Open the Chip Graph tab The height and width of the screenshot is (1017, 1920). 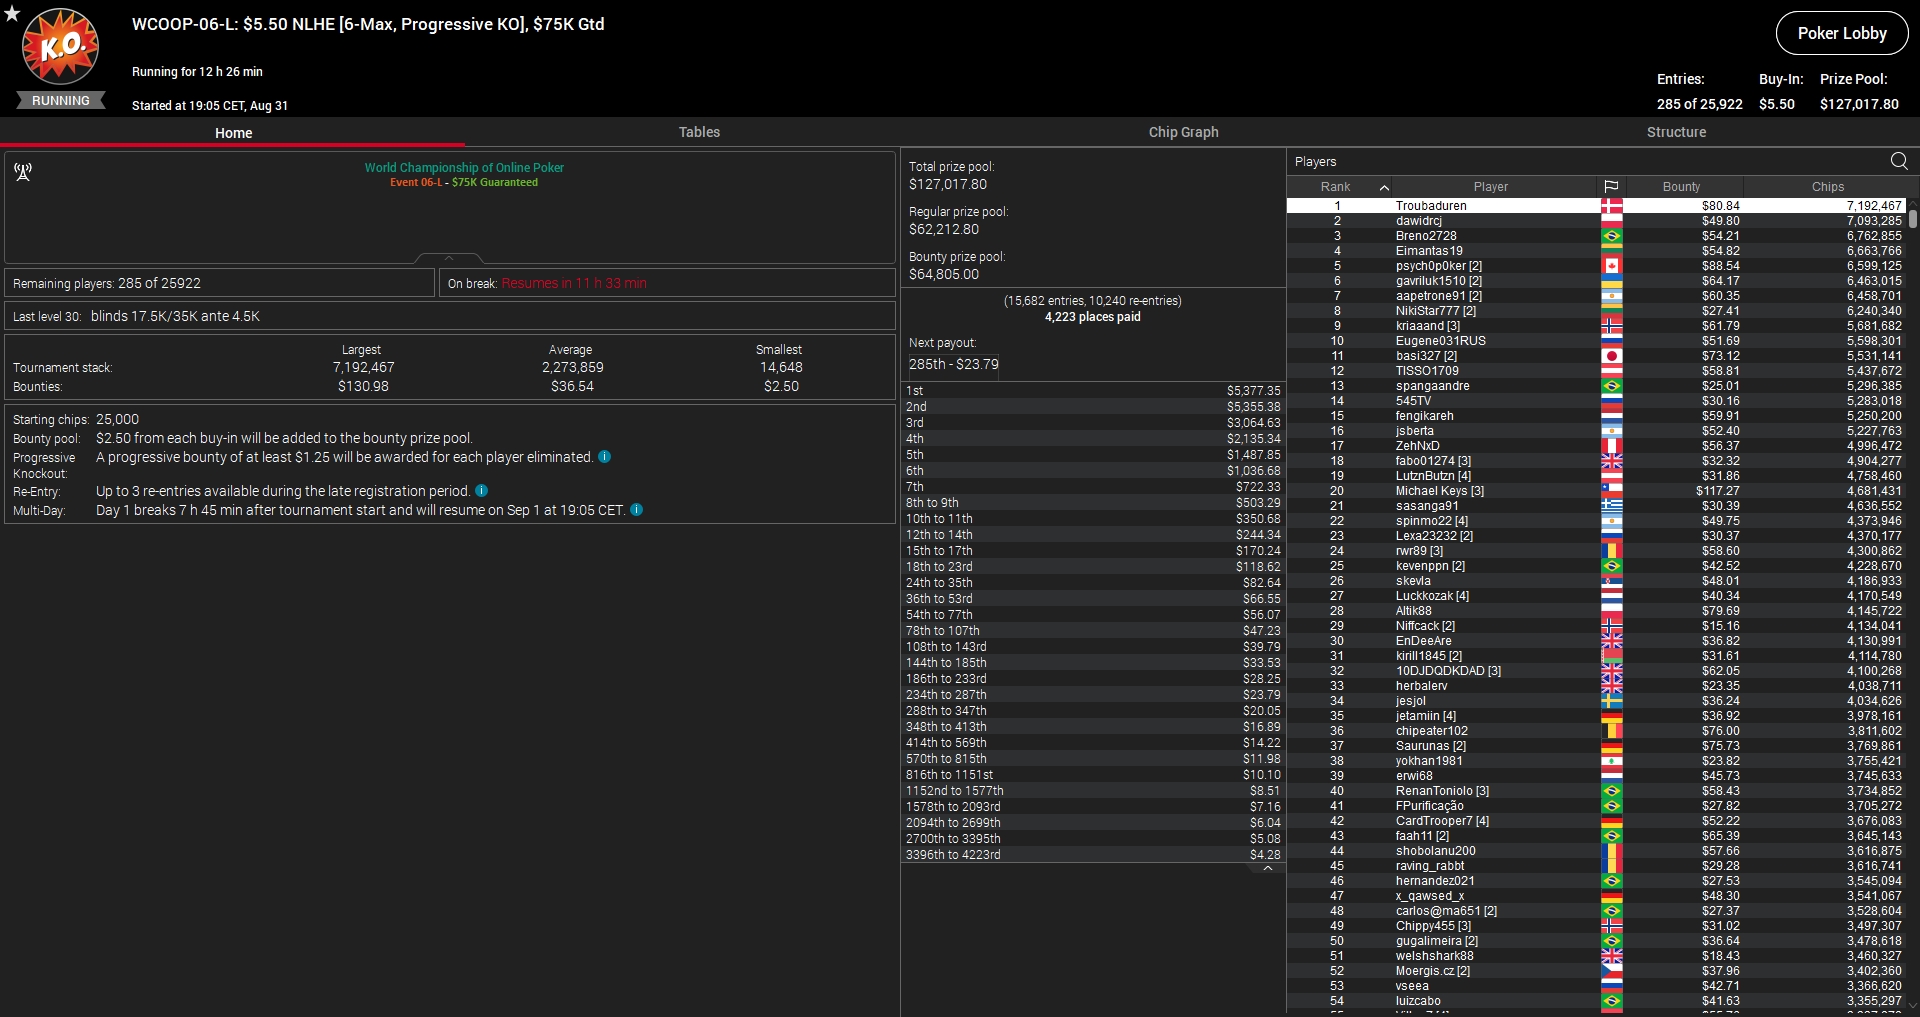1183,132
